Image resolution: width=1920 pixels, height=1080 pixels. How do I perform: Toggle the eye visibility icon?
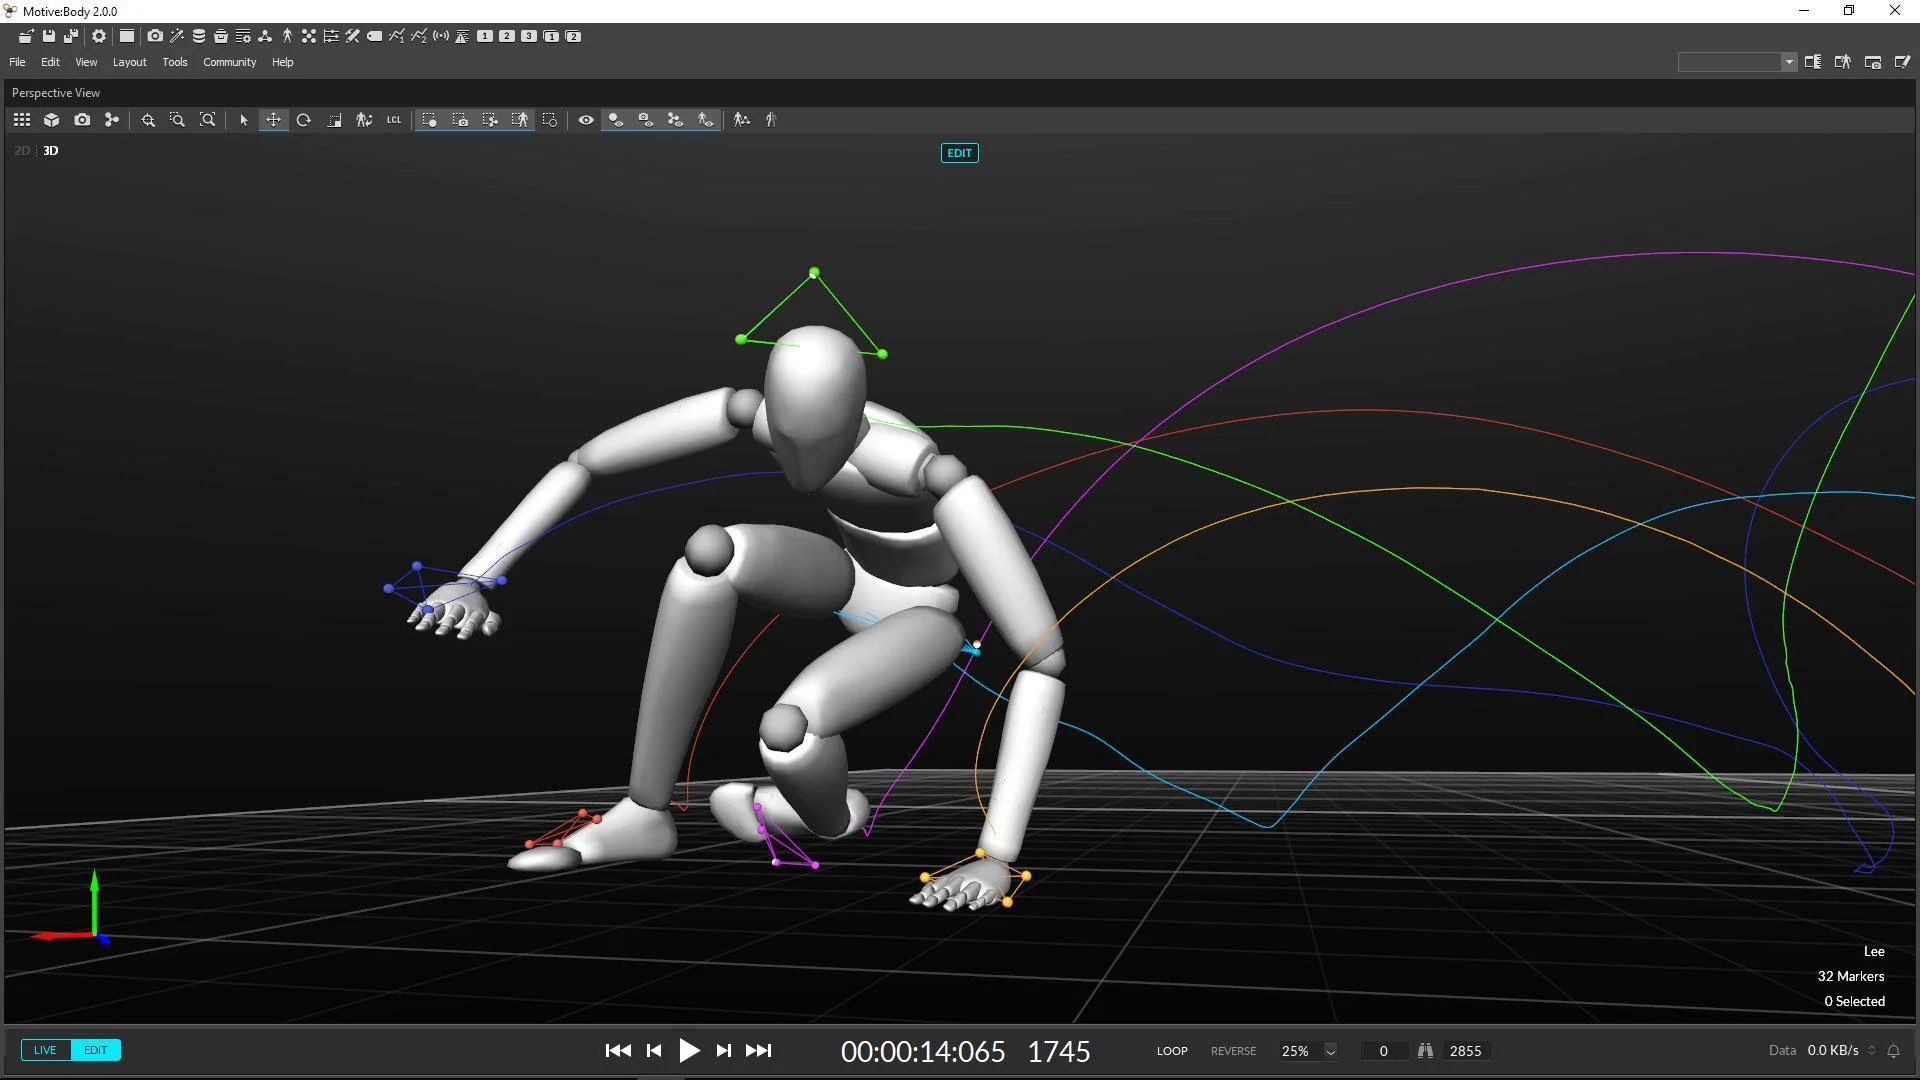pos(586,120)
